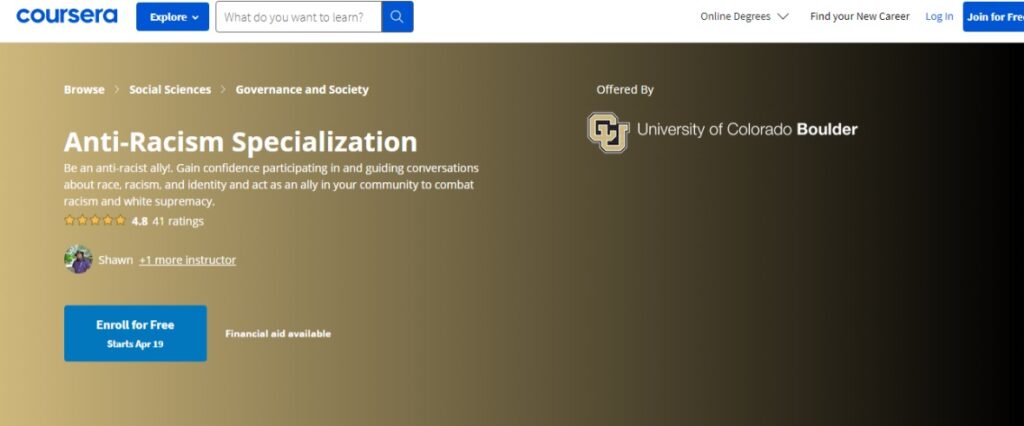The height and width of the screenshot is (426, 1024).
Task: Click the CU Boulder logo emblem
Action: pos(608,132)
